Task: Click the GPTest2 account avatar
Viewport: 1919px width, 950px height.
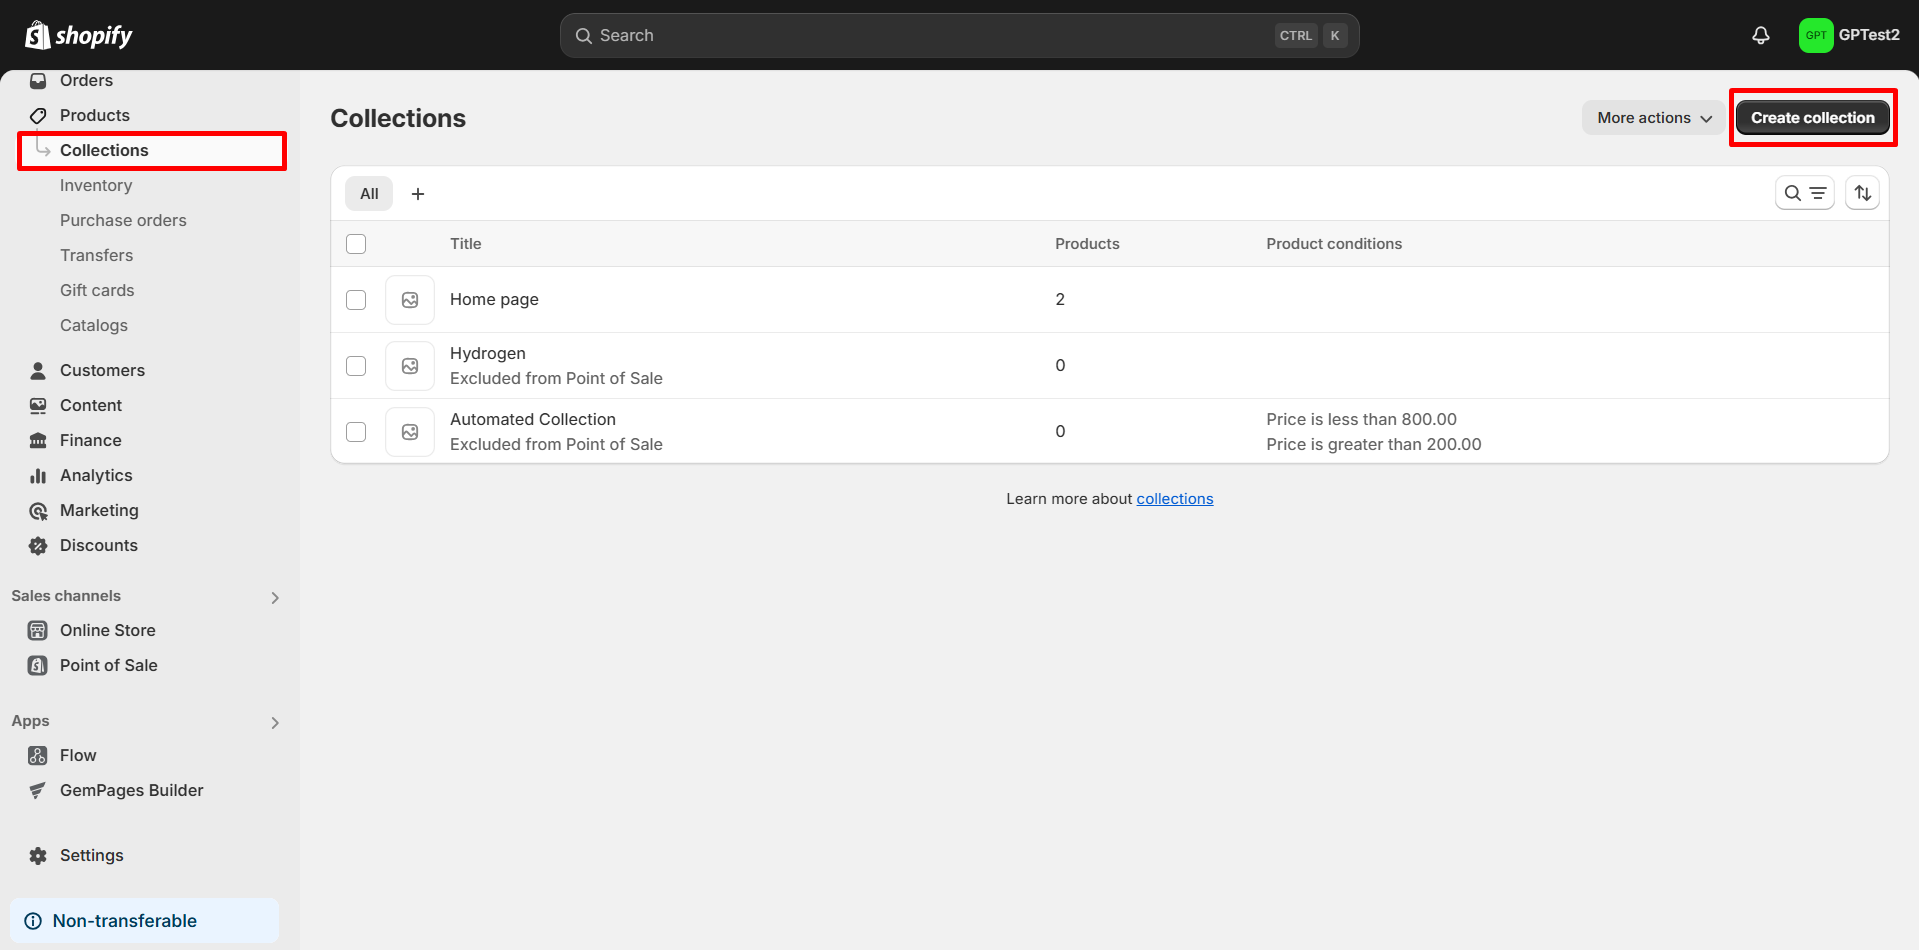Action: [1815, 35]
